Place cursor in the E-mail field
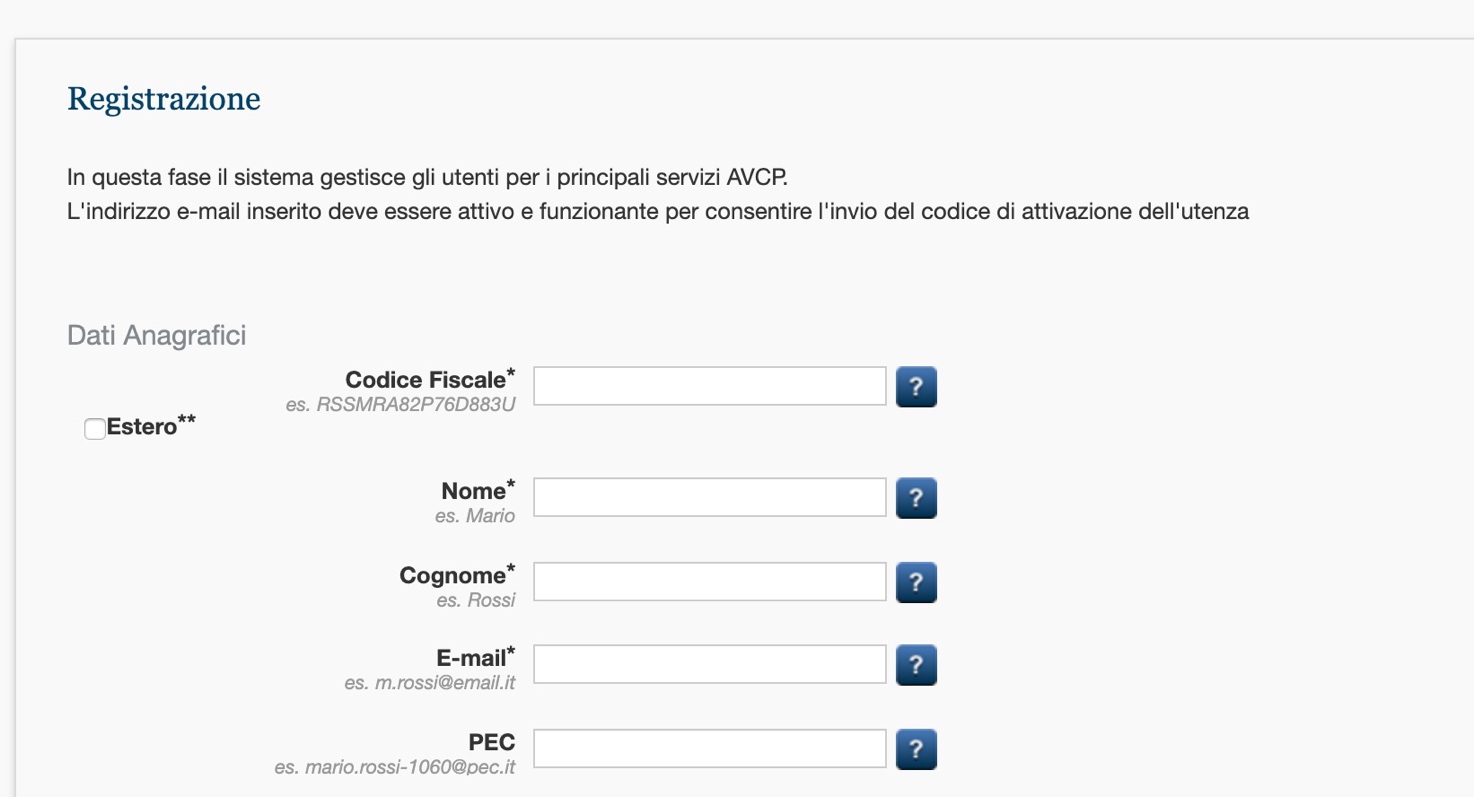Image resolution: width=1474 pixels, height=797 pixels. (710, 664)
